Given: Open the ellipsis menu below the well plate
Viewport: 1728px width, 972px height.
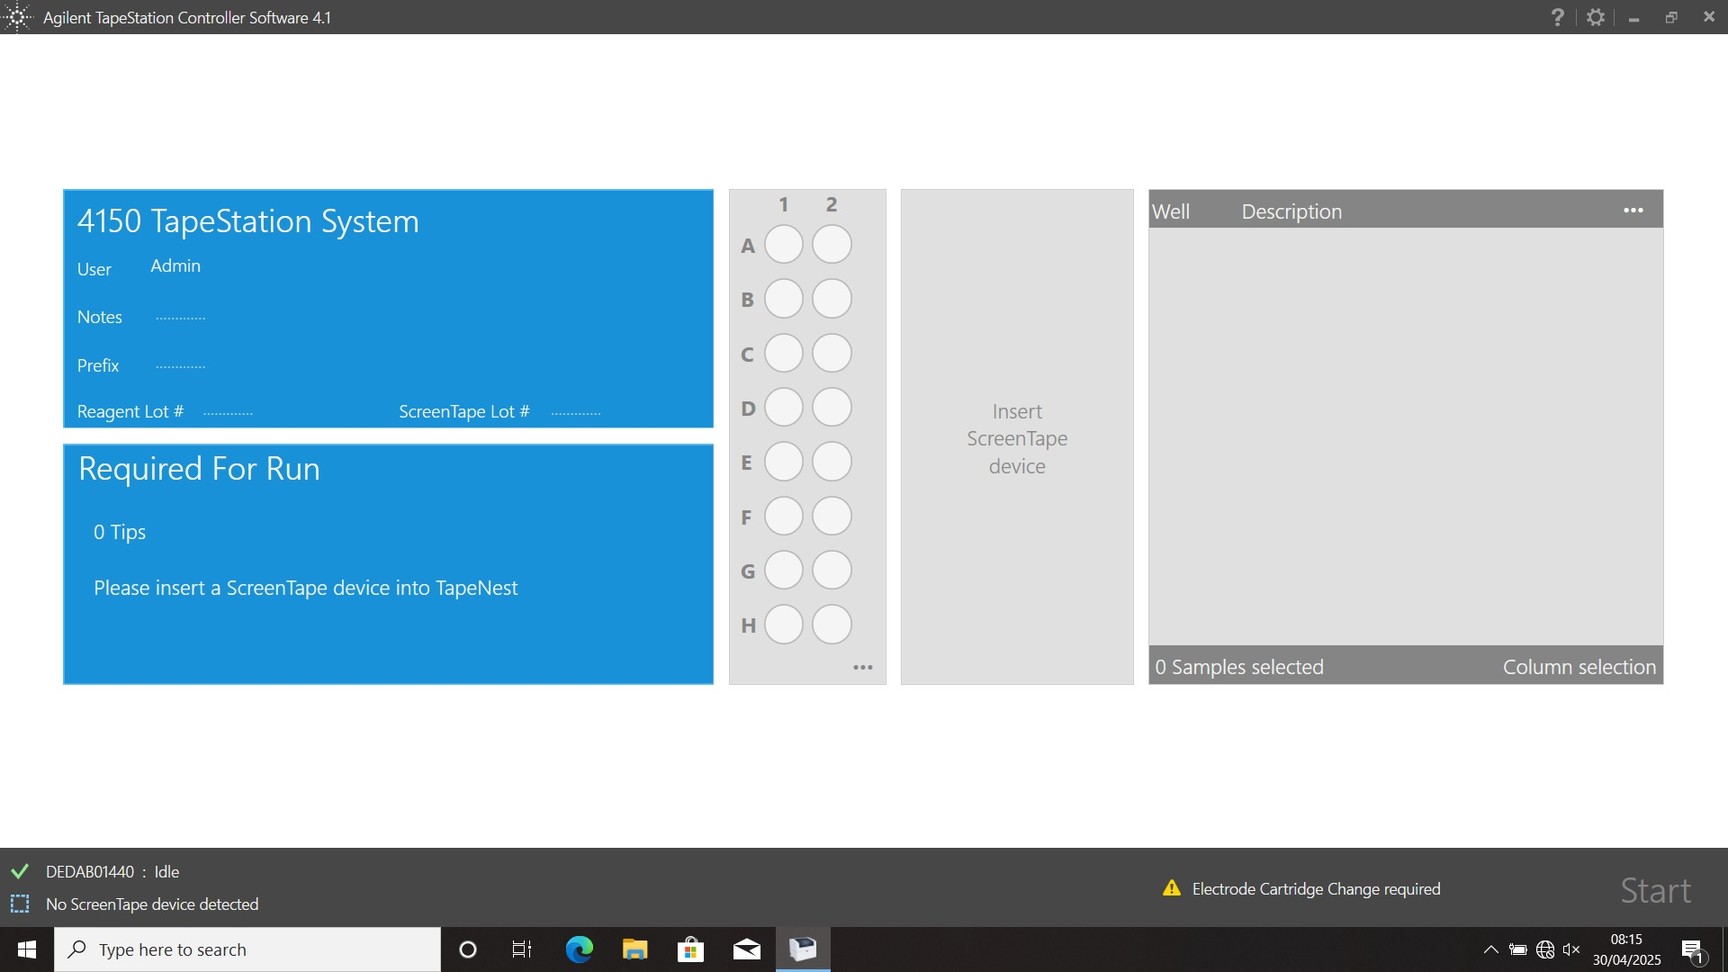Looking at the screenshot, I should pos(863,667).
